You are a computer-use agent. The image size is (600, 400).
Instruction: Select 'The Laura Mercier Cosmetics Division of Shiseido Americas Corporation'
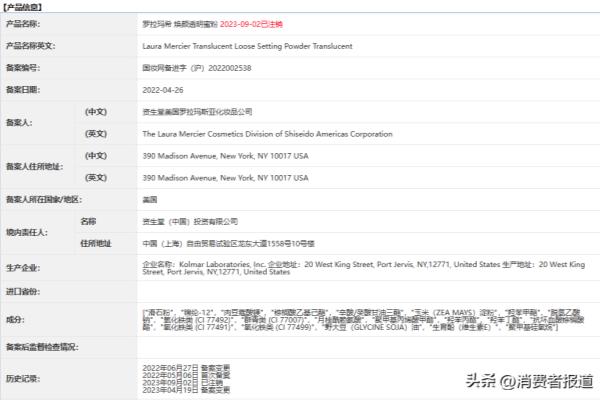pyautogui.click(x=267, y=134)
